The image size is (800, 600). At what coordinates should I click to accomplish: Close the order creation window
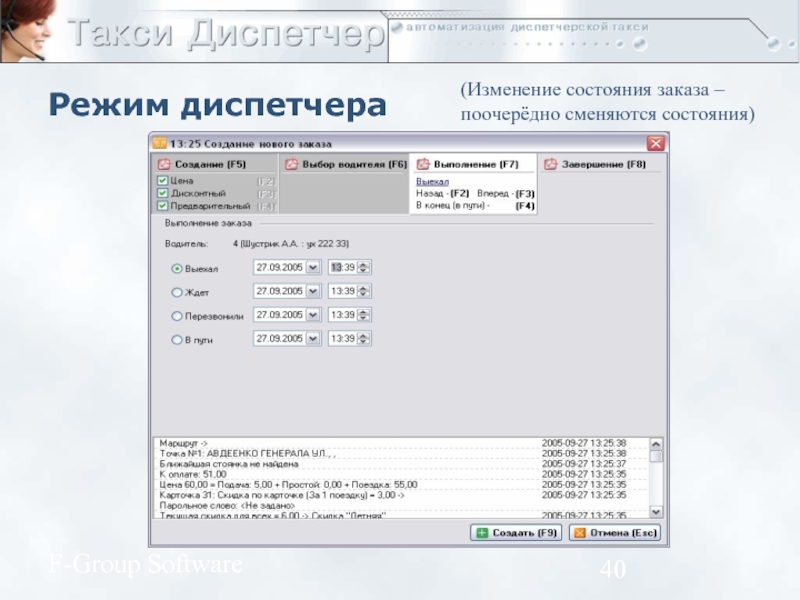click(x=656, y=143)
